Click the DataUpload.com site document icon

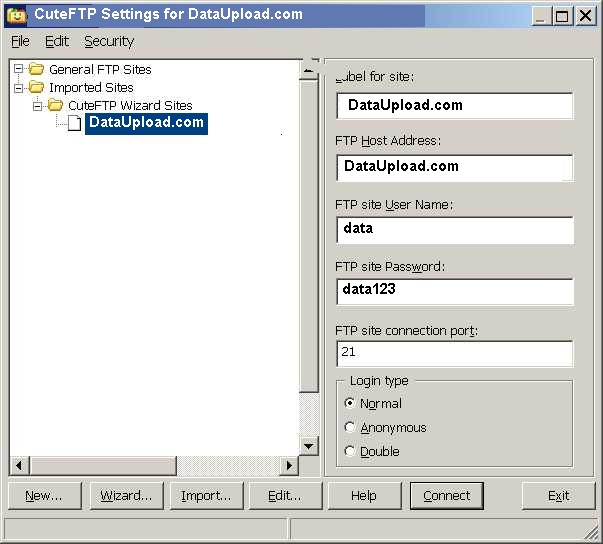pos(74,123)
